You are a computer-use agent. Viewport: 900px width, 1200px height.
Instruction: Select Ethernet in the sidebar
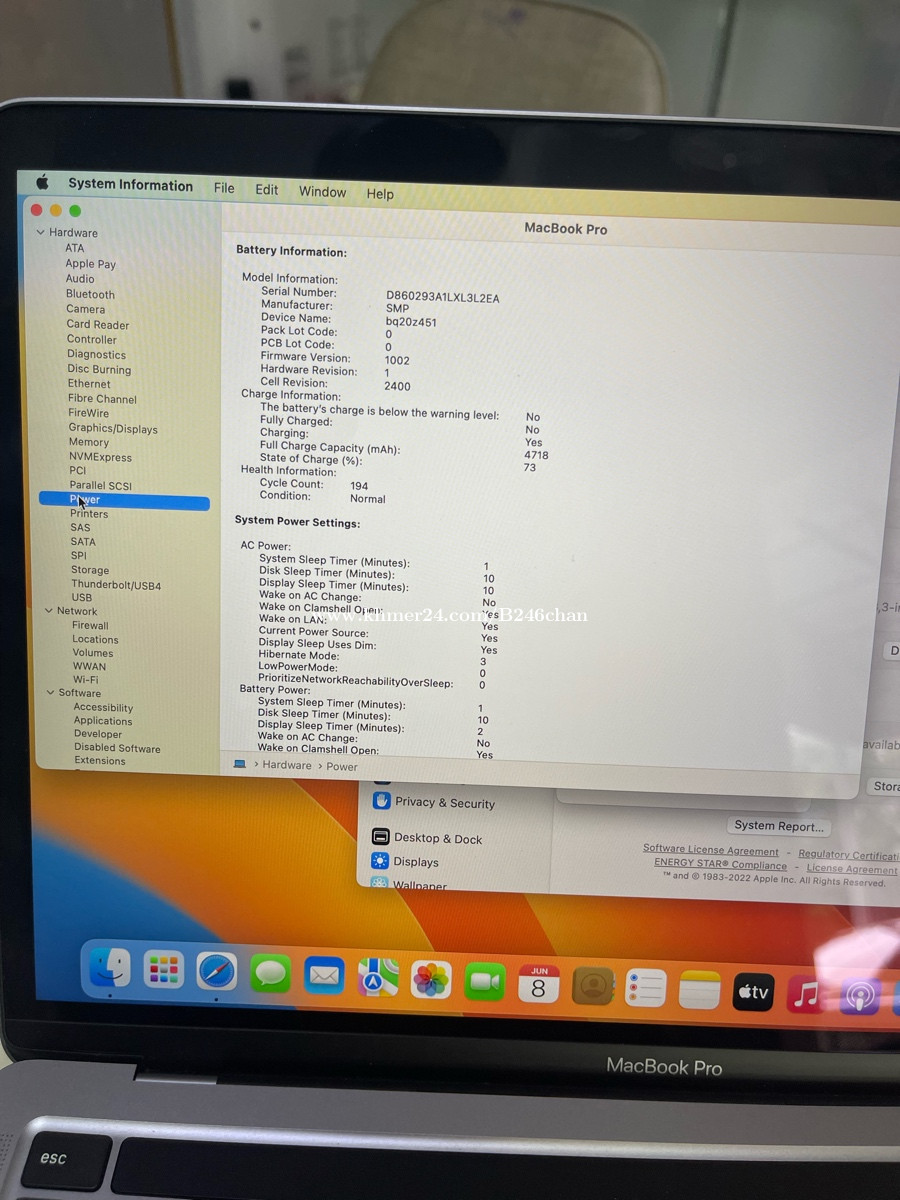point(89,383)
